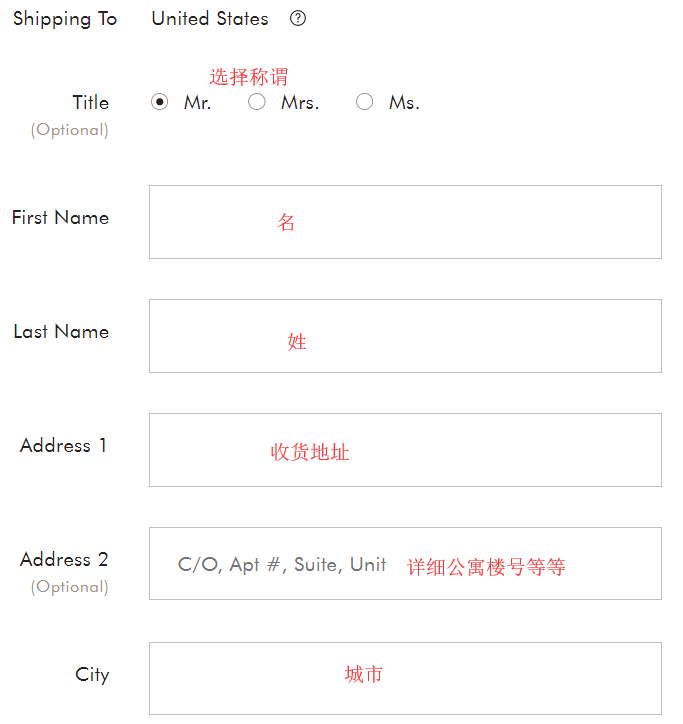Screen dimensions: 683x724
Task: Click the Shipping To label
Action: tap(65, 19)
